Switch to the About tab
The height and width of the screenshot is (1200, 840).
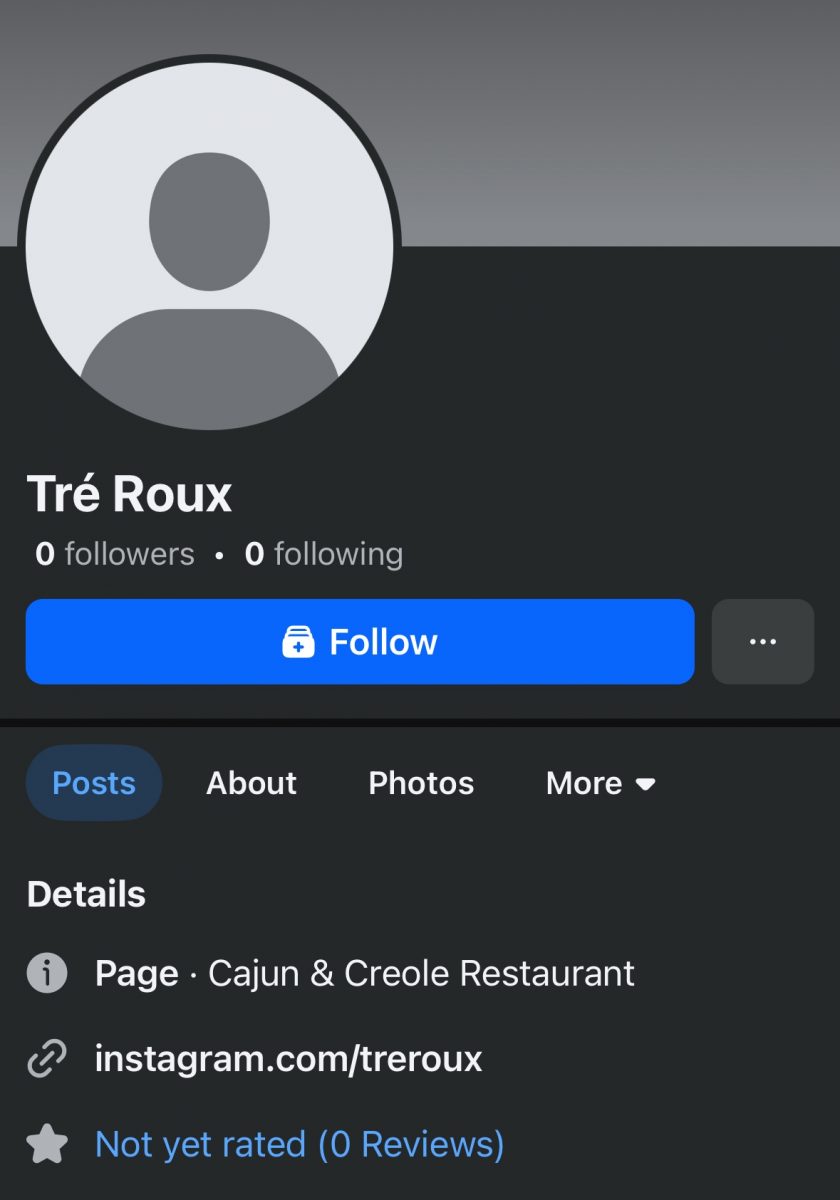point(252,783)
